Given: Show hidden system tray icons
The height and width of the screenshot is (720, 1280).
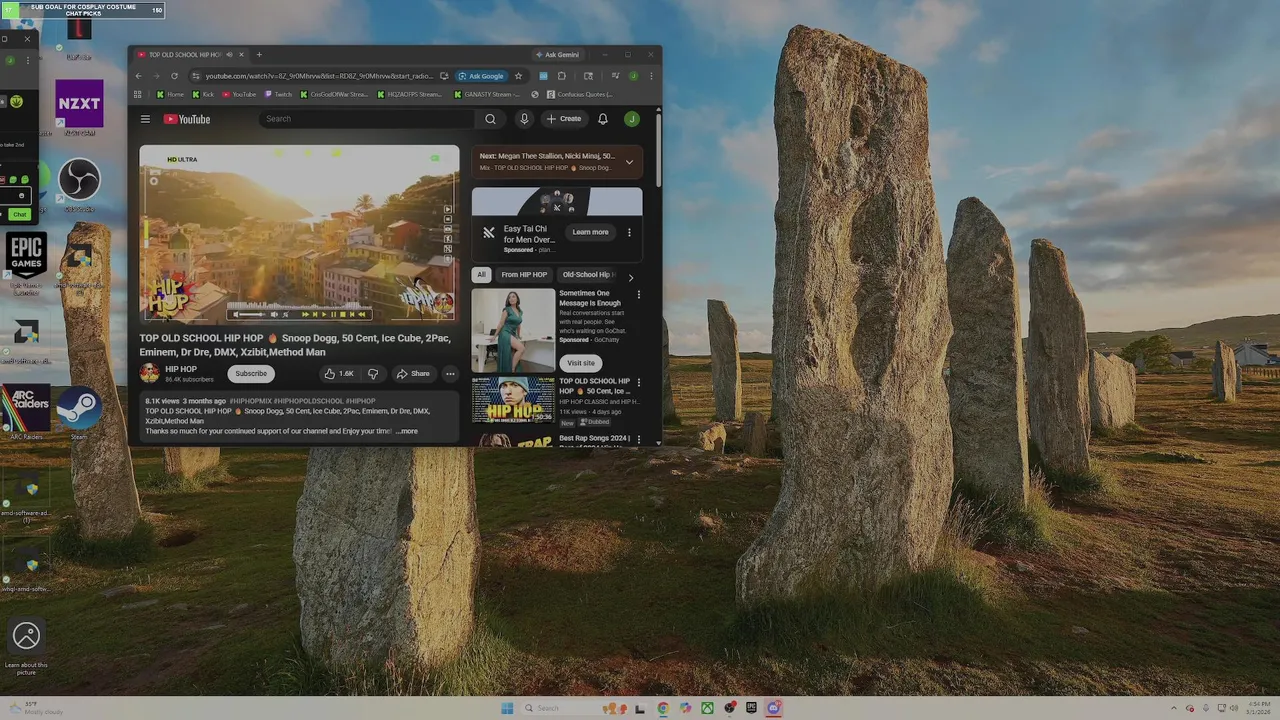Looking at the screenshot, I should [x=1175, y=708].
